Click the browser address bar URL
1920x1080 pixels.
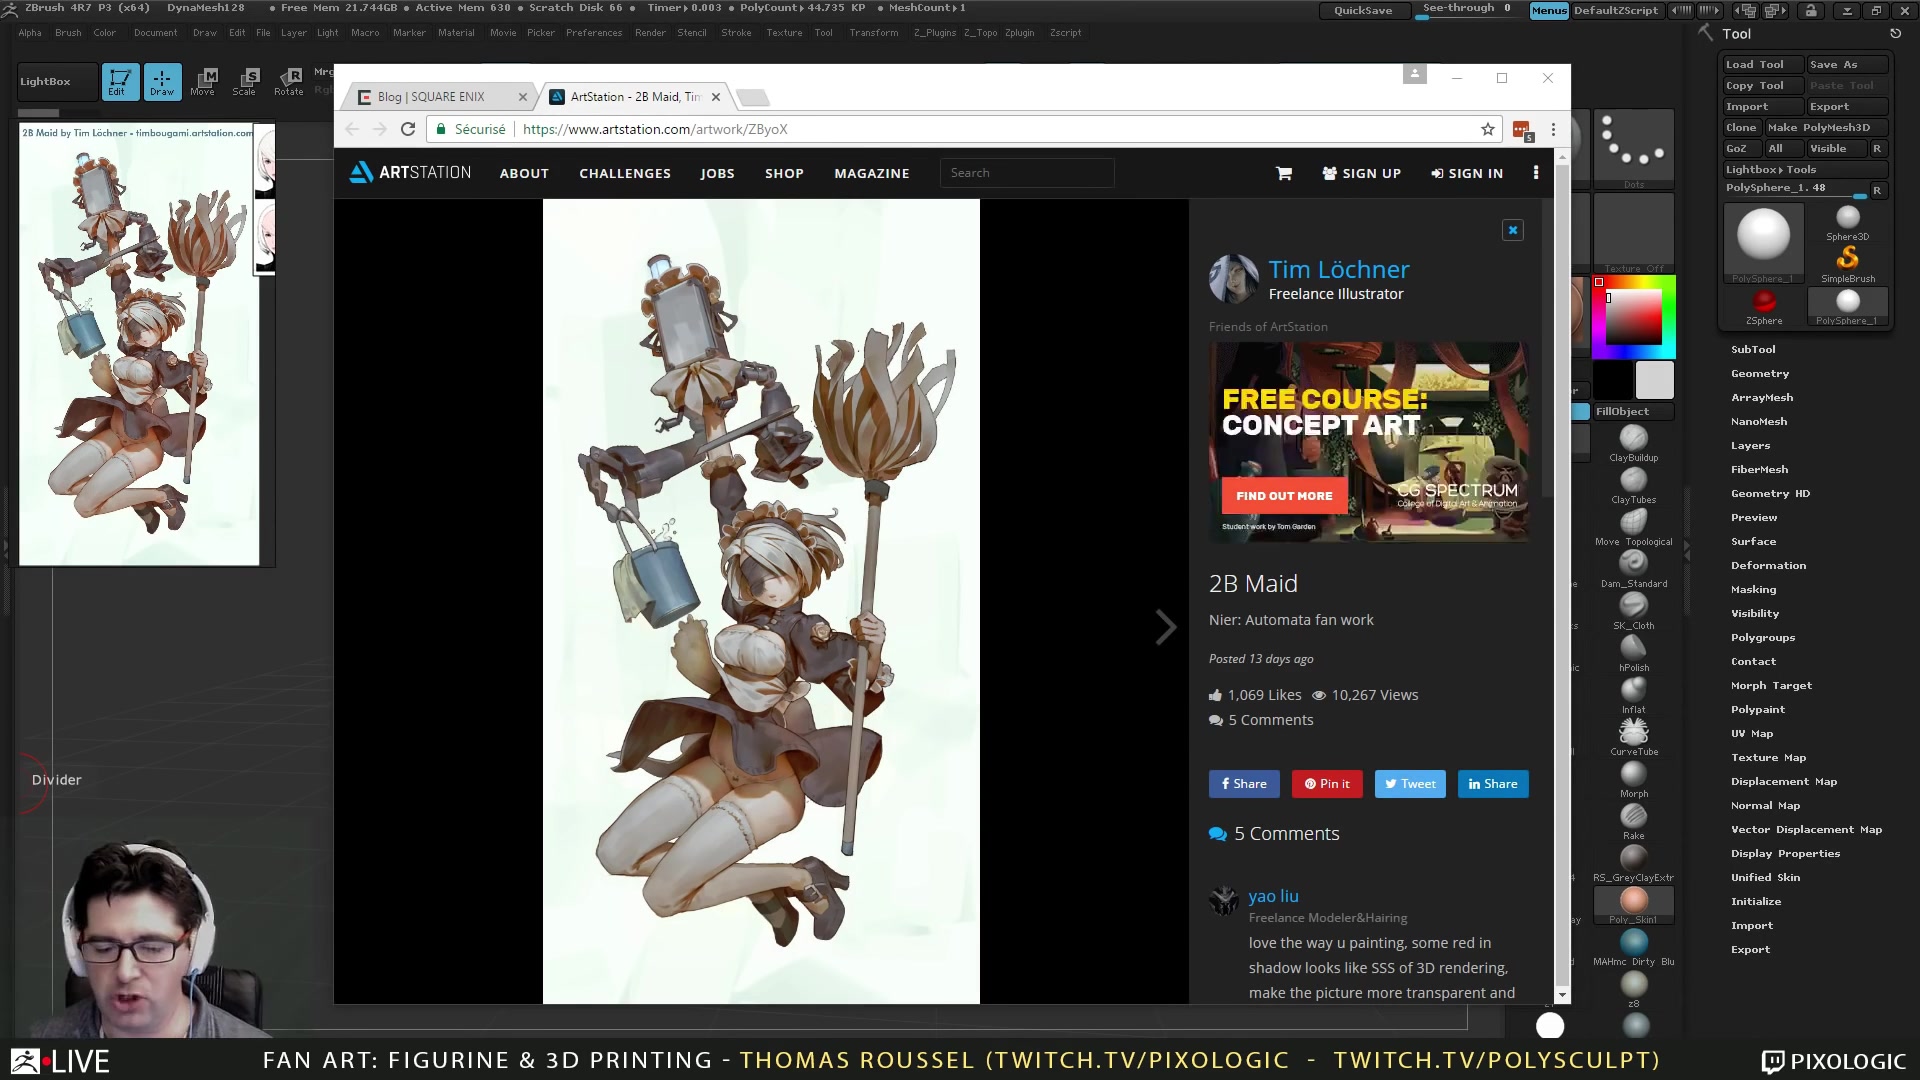tap(655, 129)
